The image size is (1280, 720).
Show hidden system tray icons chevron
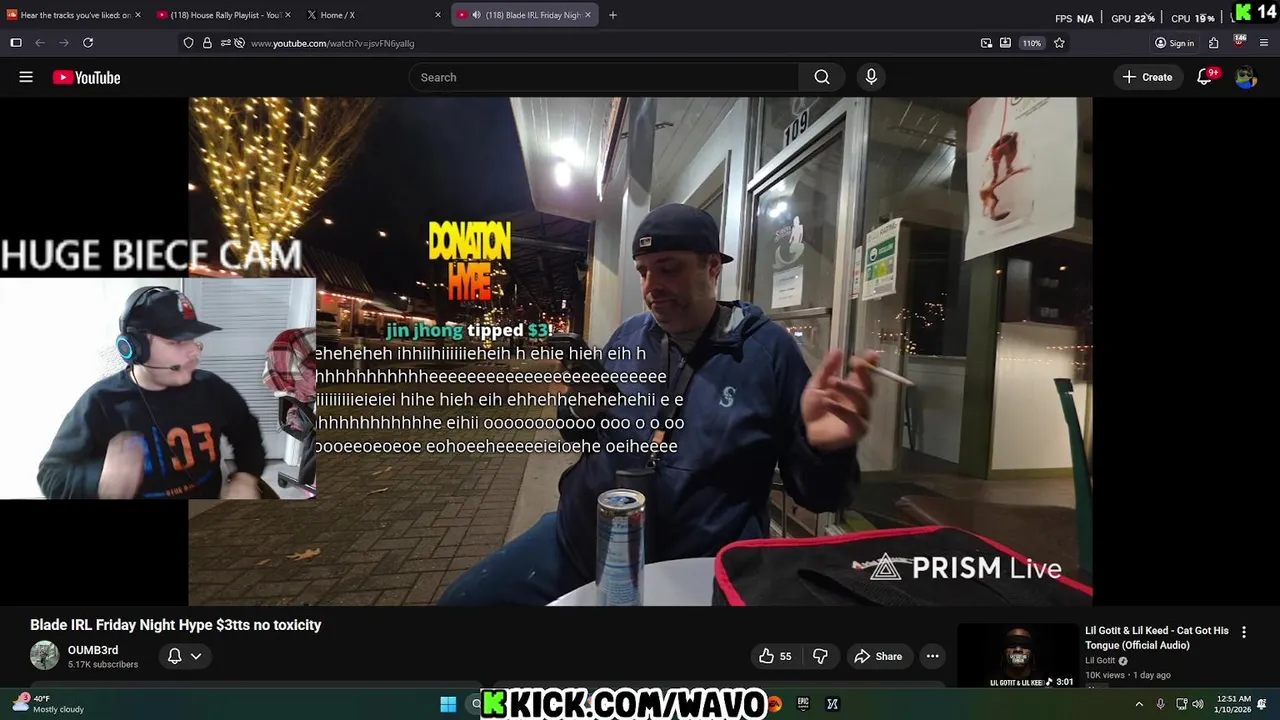click(1138, 704)
